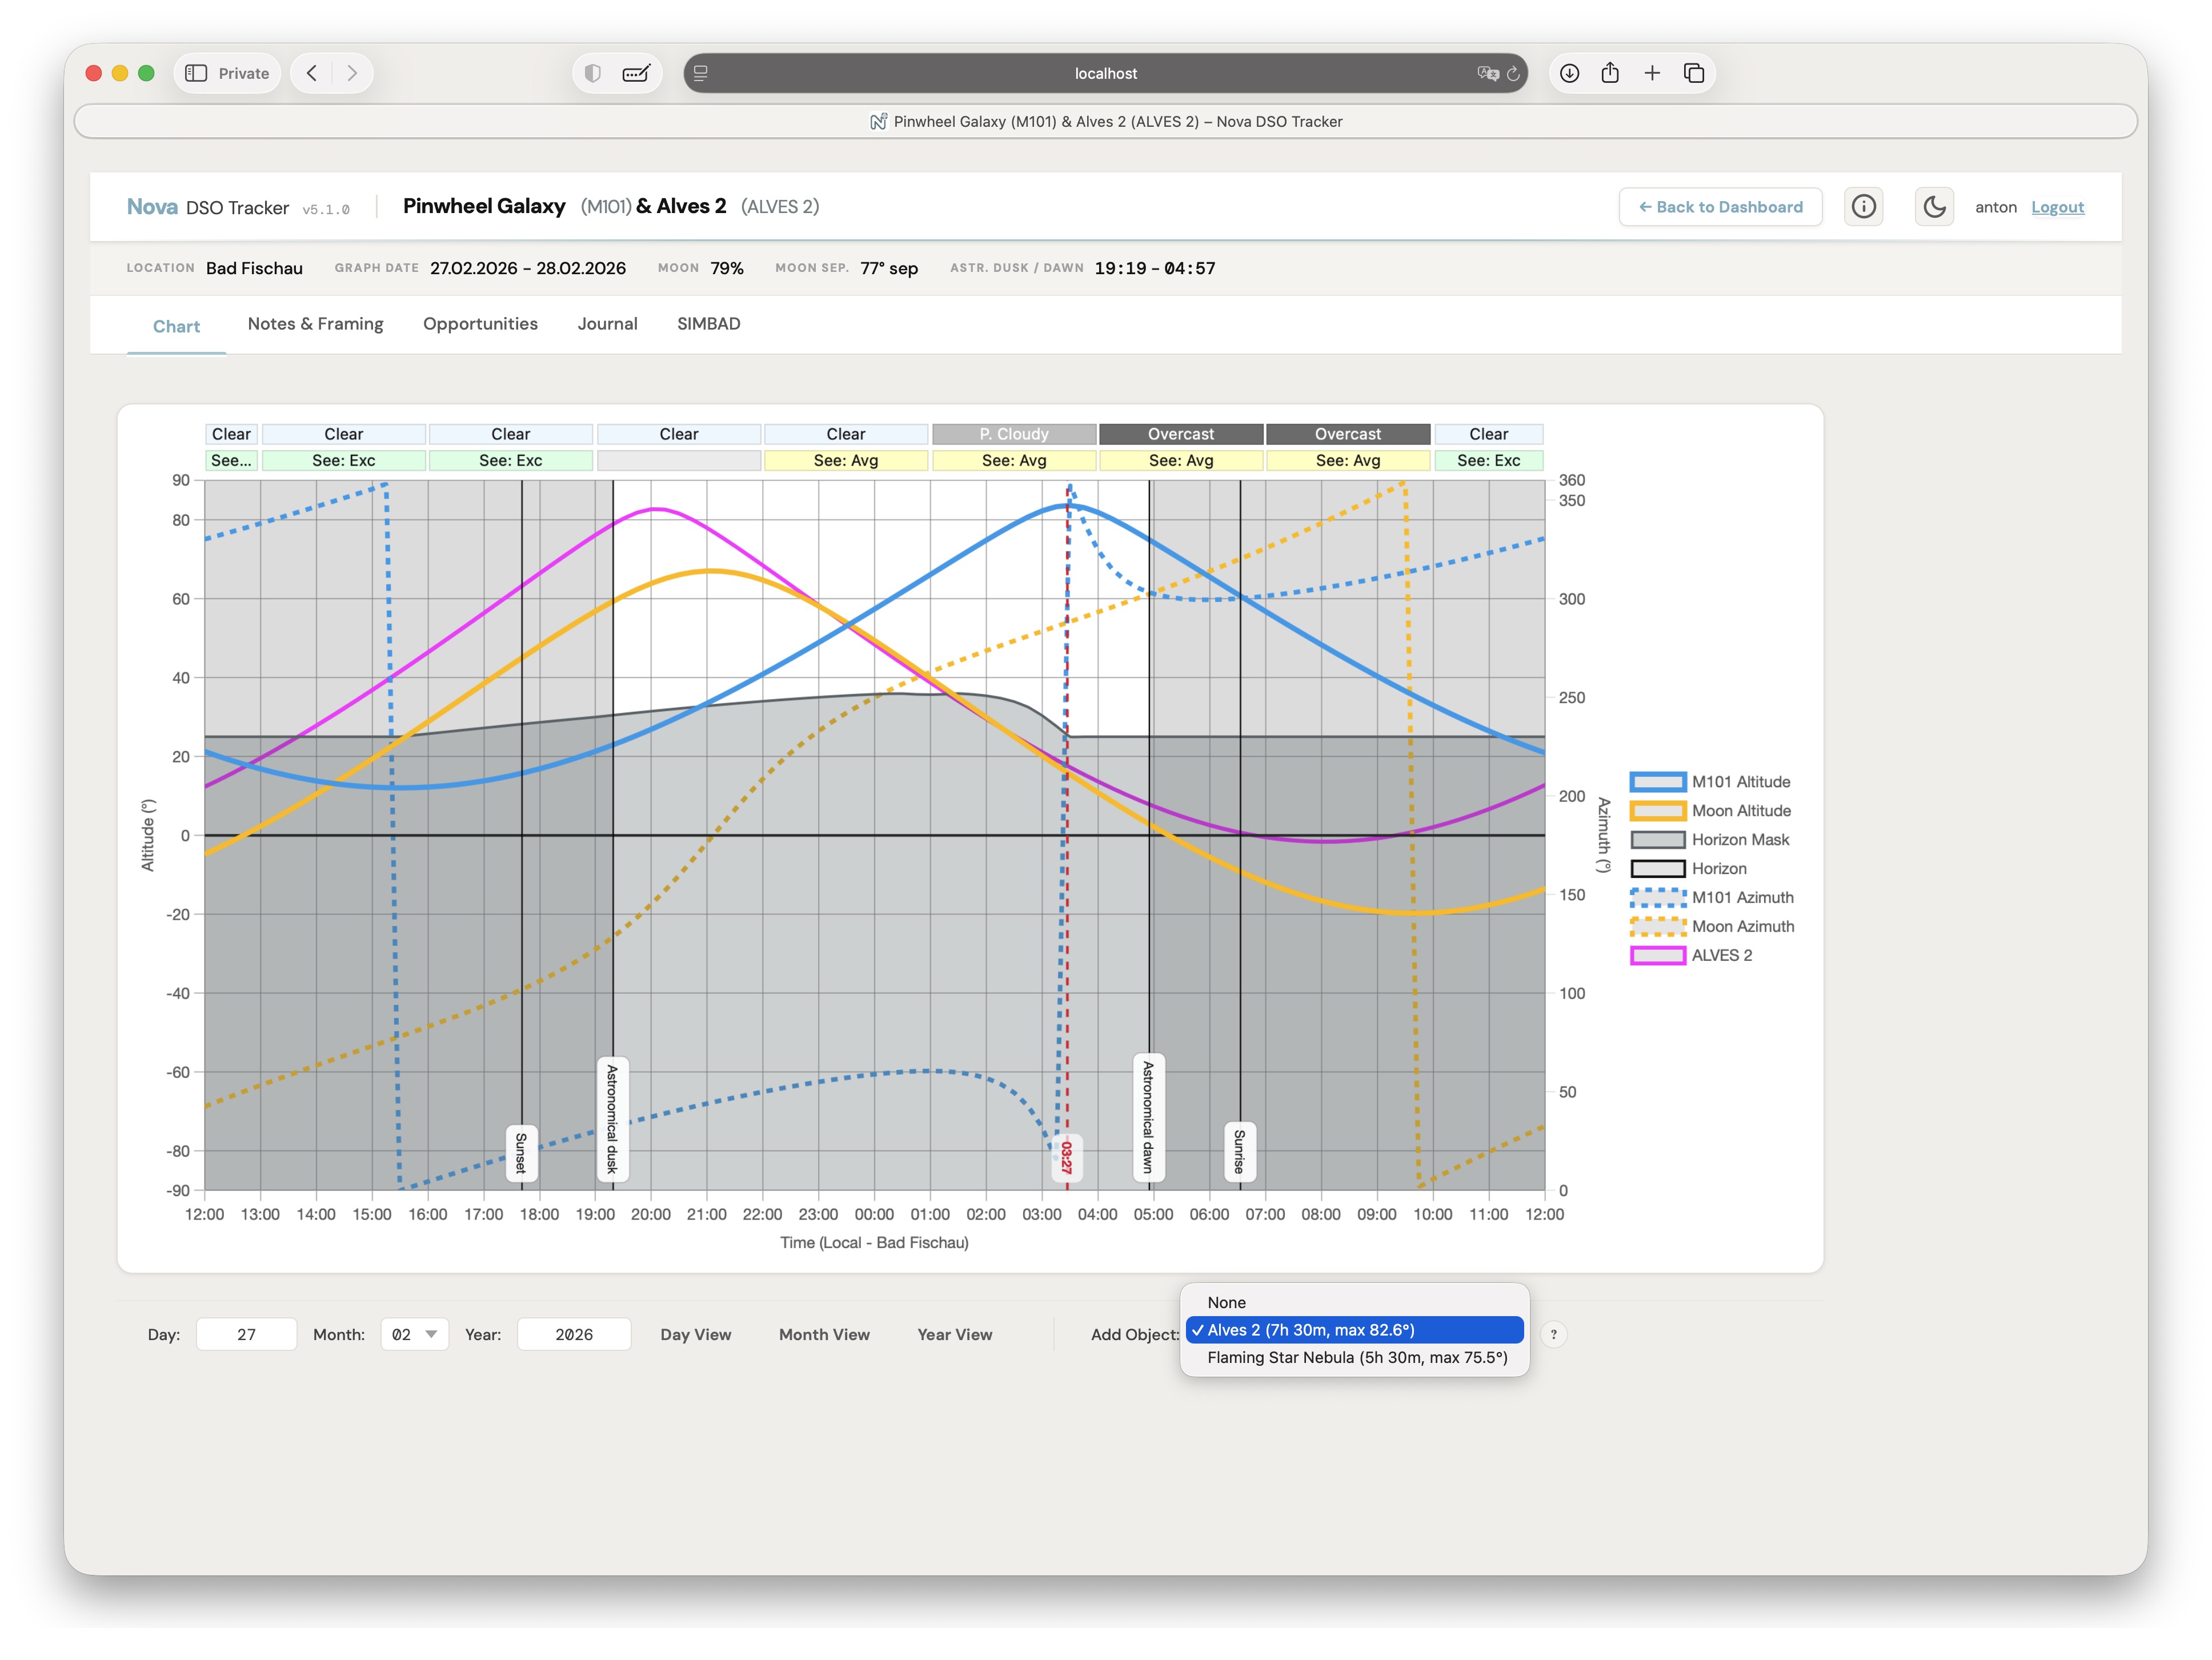This screenshot has width=2212, height=1660.
Task: Show tab overview icon
Action: click(1694, 73)
